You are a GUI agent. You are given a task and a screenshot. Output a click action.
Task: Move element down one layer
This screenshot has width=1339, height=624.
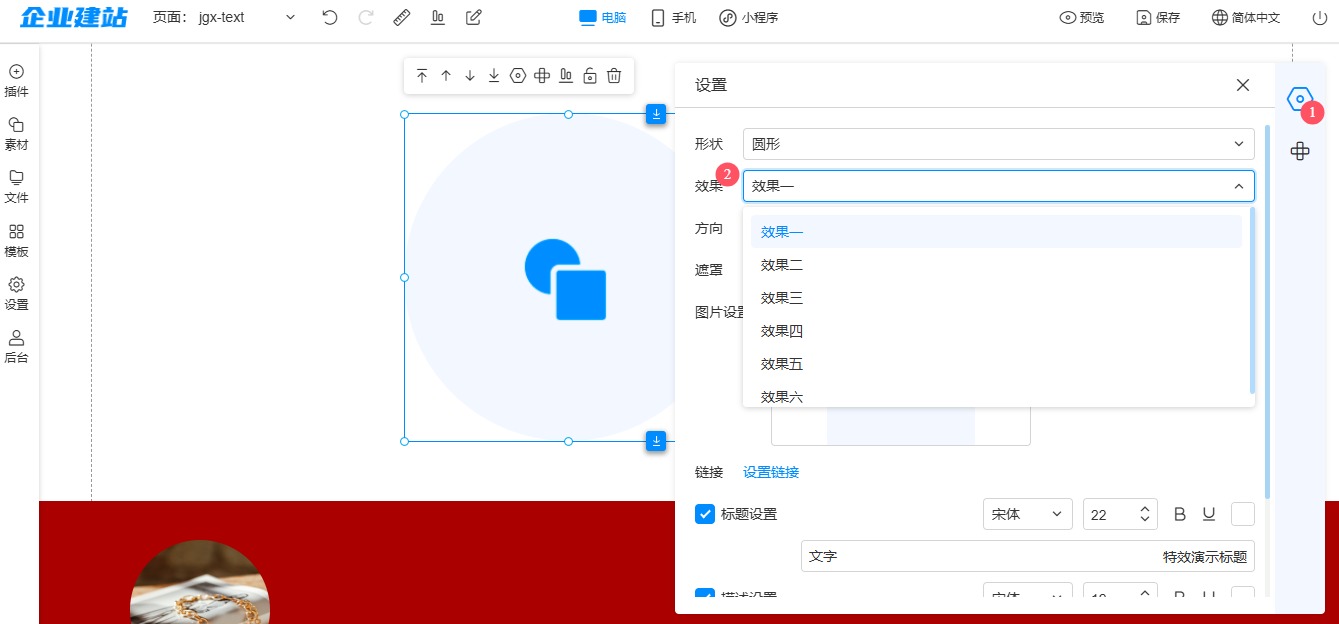coord(470,76)
